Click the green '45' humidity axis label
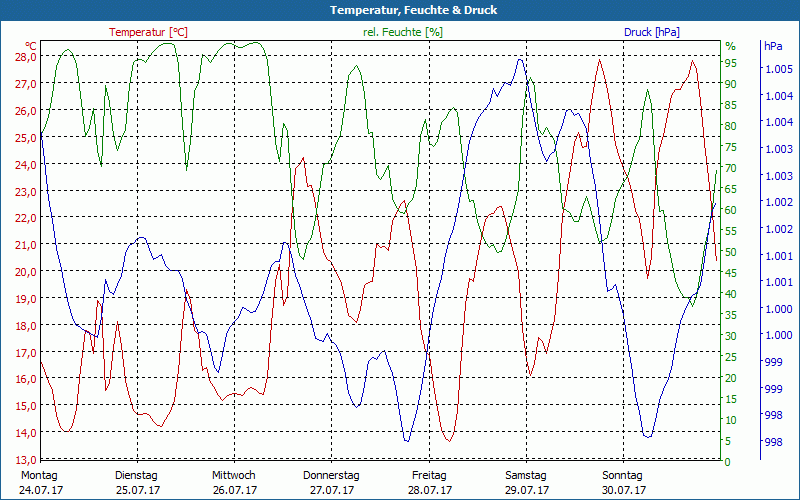The image size is (800, 500). point(731,273)
